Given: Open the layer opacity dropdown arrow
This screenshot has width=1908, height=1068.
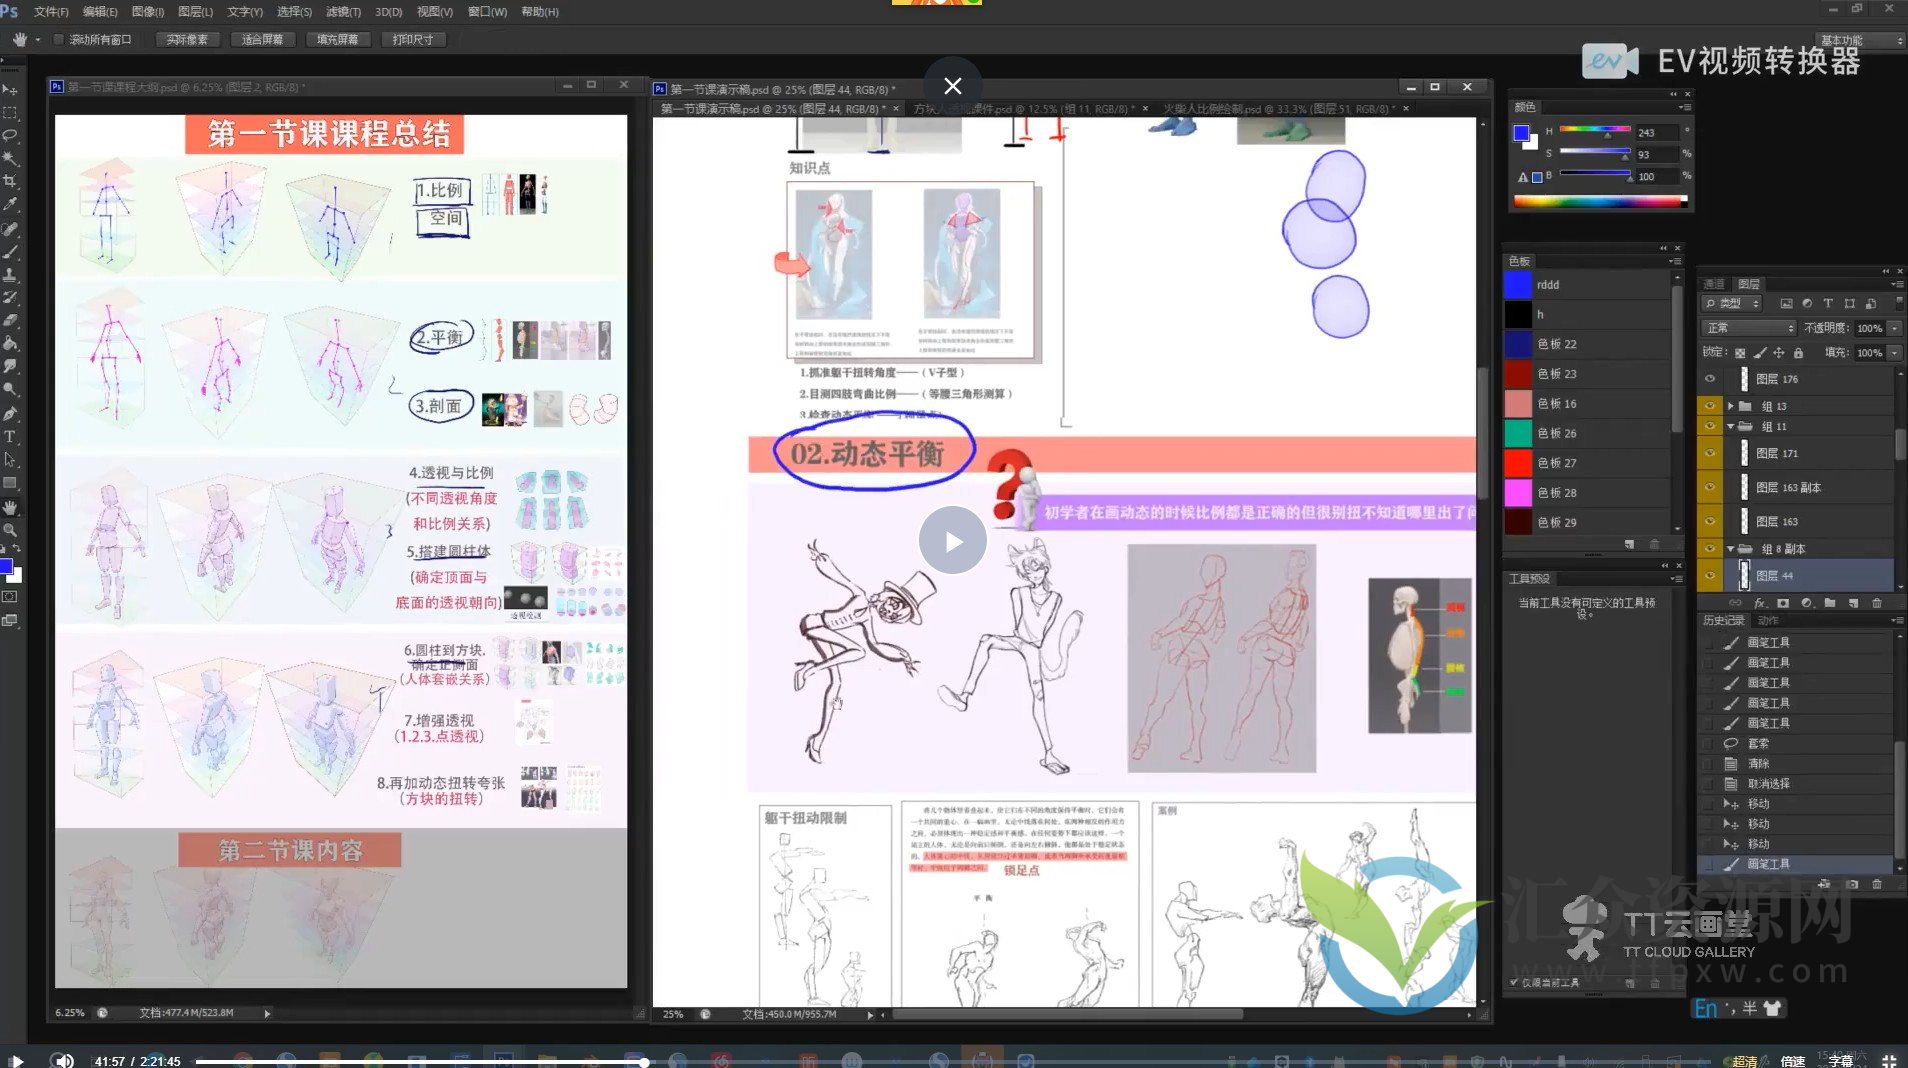Looking at the screenshot, I should coord(1894,328).
